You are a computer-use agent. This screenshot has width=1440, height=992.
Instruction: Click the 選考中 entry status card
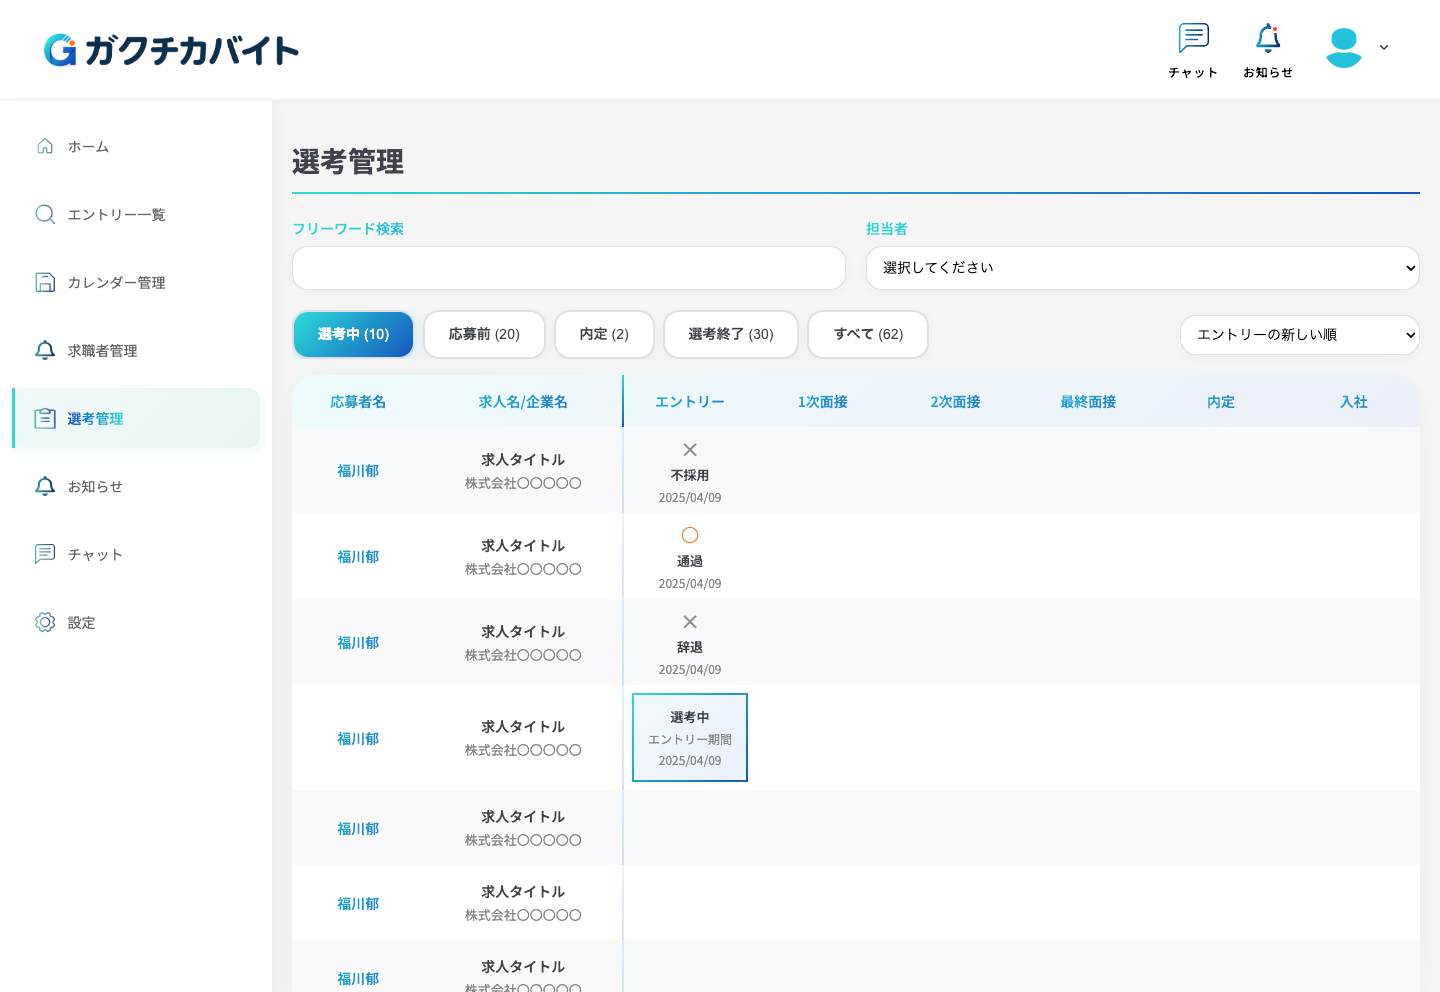690,738
